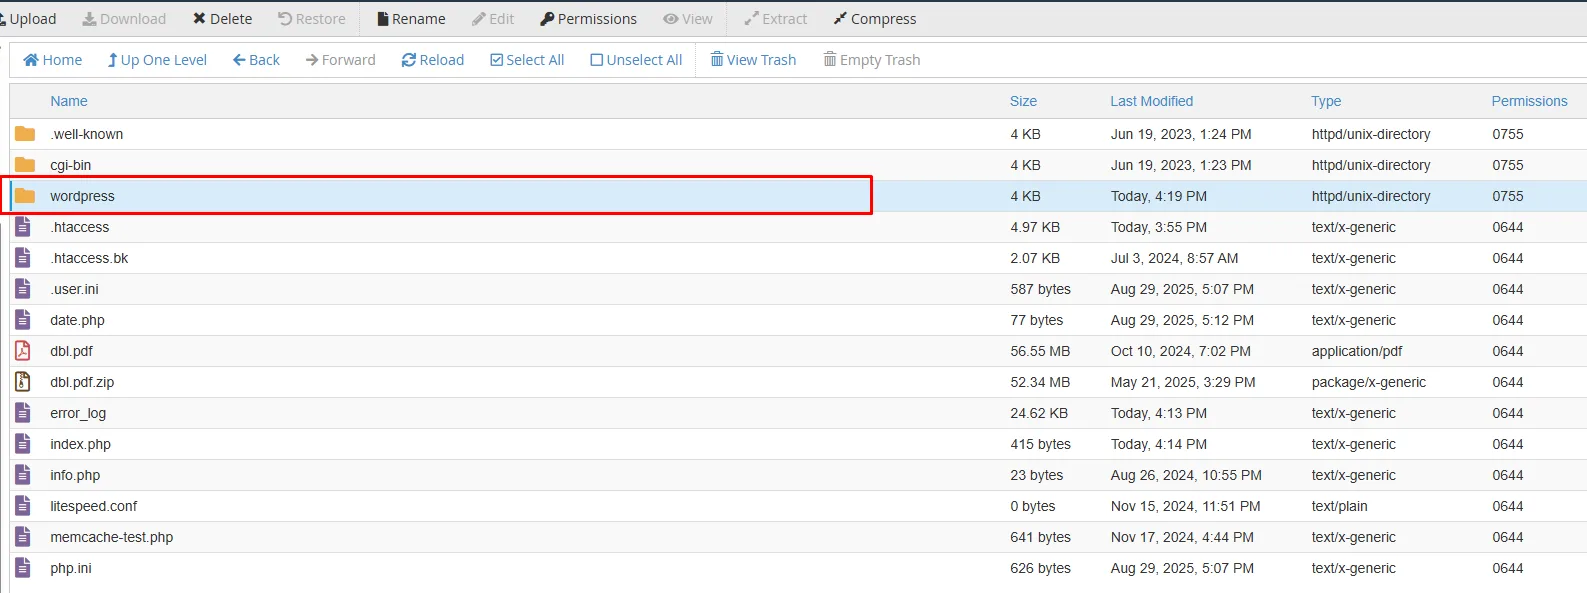Open the Permissions key tool

pos(588,19)
